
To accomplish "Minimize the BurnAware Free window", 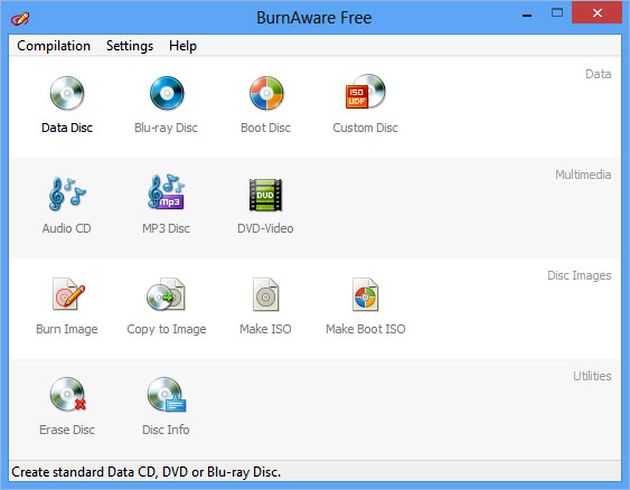I will click(x=528, y=14).
